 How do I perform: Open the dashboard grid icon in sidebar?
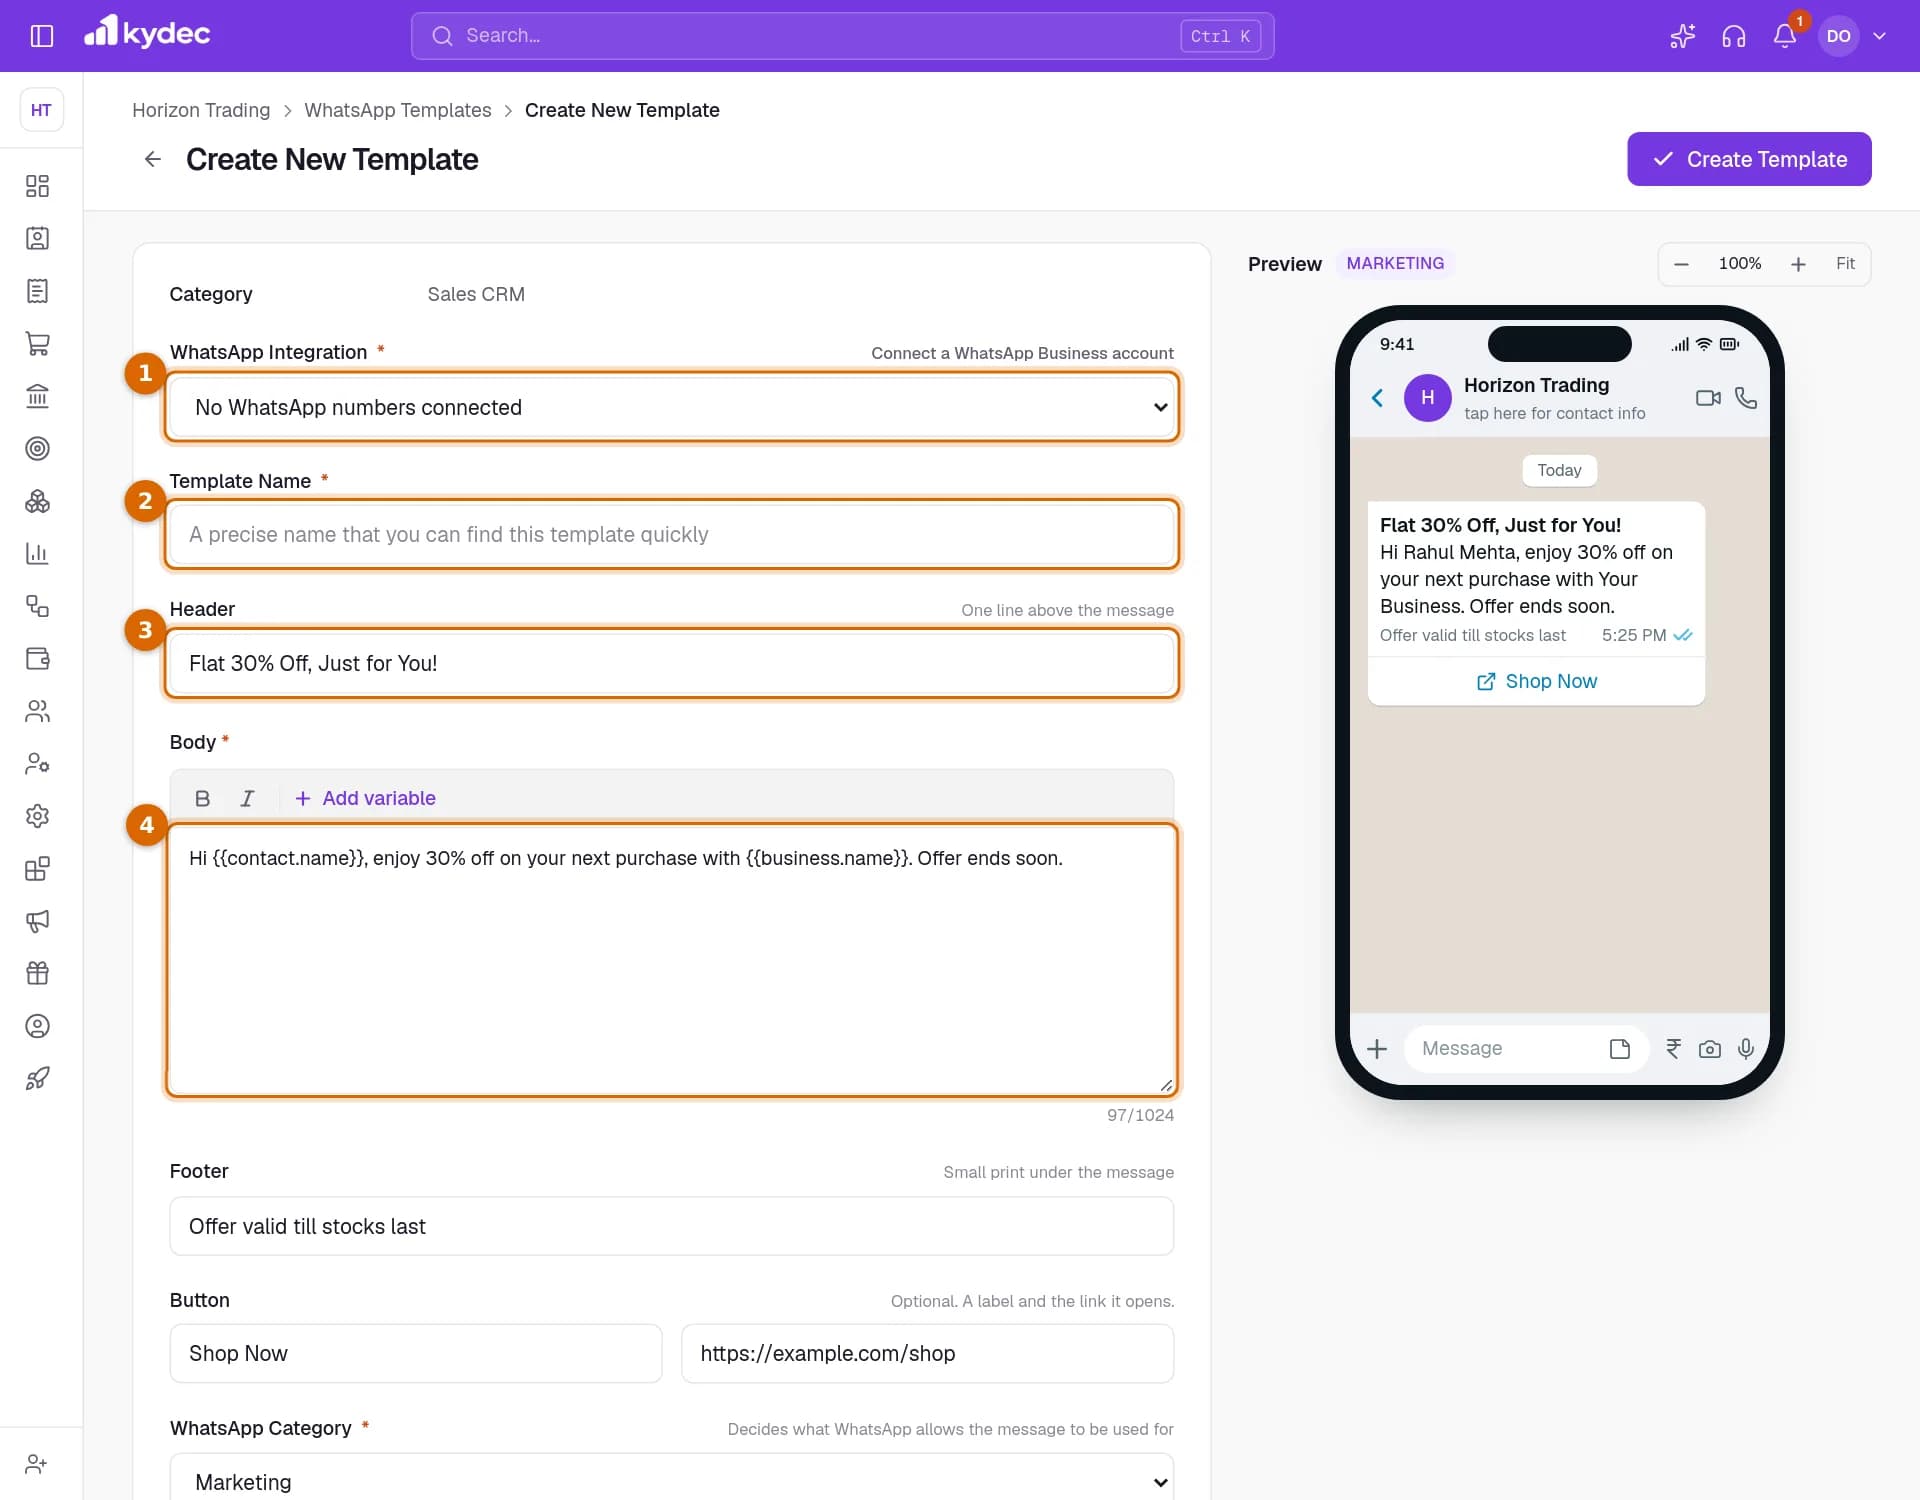click(37, 186)
